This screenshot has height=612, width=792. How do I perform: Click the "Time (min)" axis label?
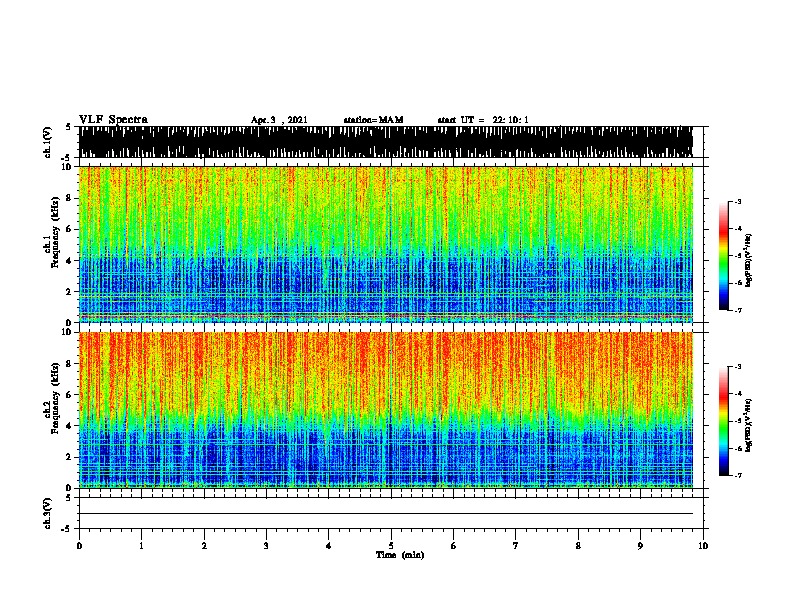(x=400, y=555)
